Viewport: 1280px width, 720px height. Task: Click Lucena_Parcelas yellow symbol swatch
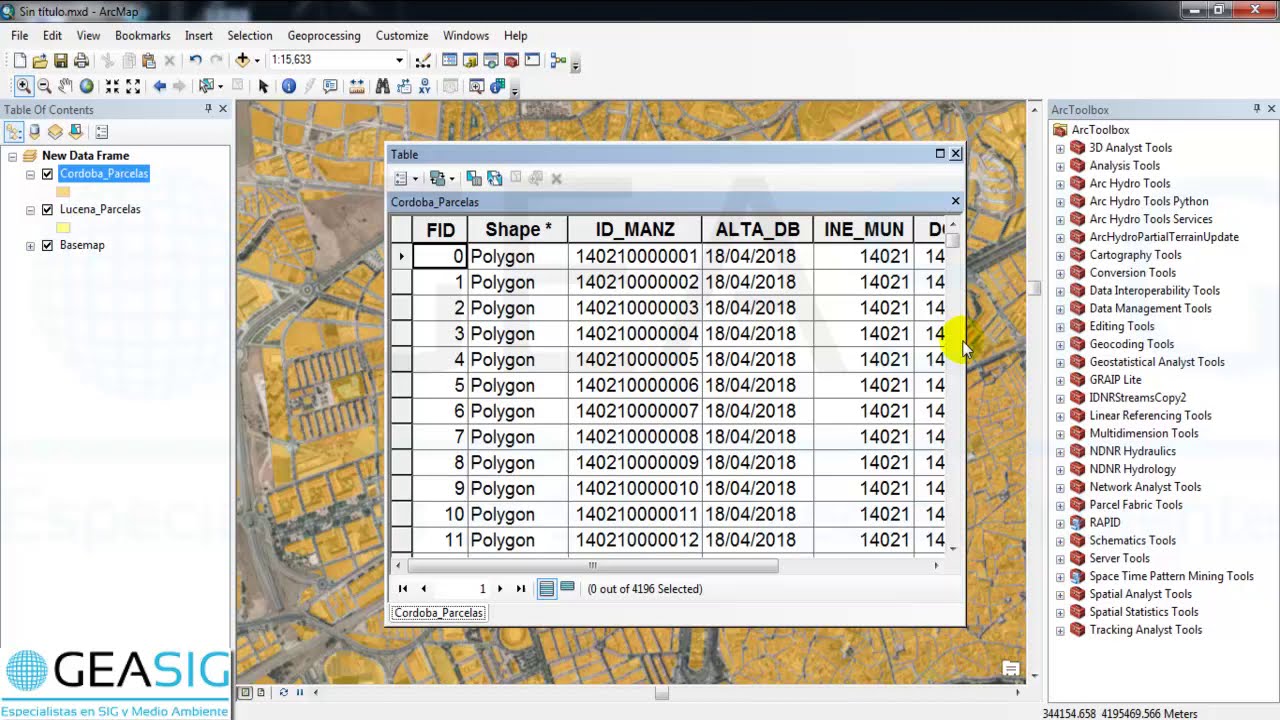[63, 228]
